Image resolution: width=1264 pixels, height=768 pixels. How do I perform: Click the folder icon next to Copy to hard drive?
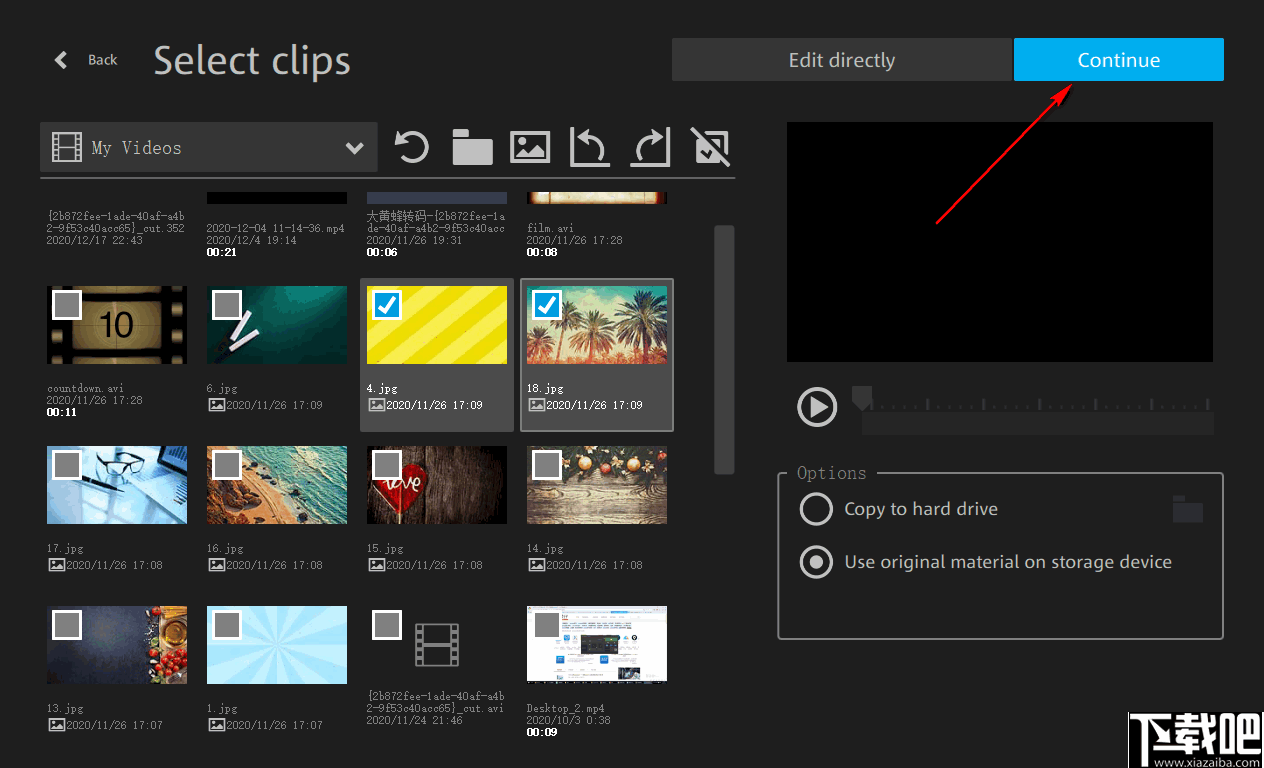1187,509
